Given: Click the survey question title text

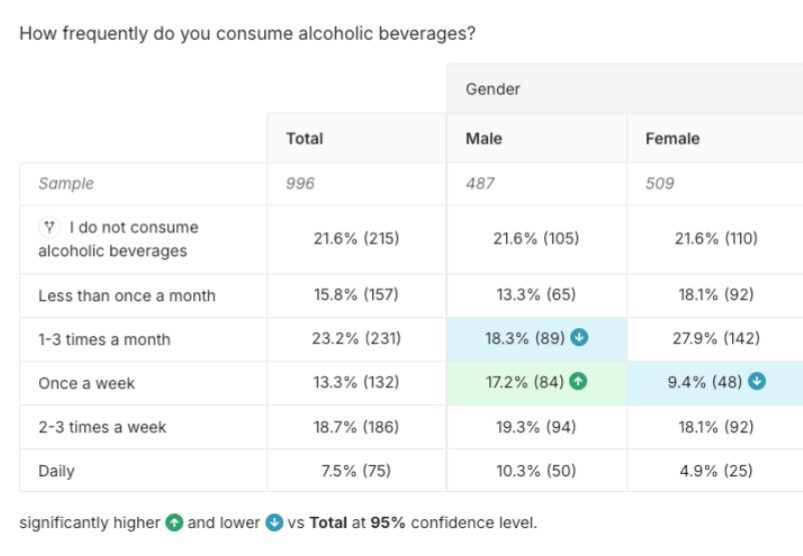Looking at the screenshot, I should [247, 33].
